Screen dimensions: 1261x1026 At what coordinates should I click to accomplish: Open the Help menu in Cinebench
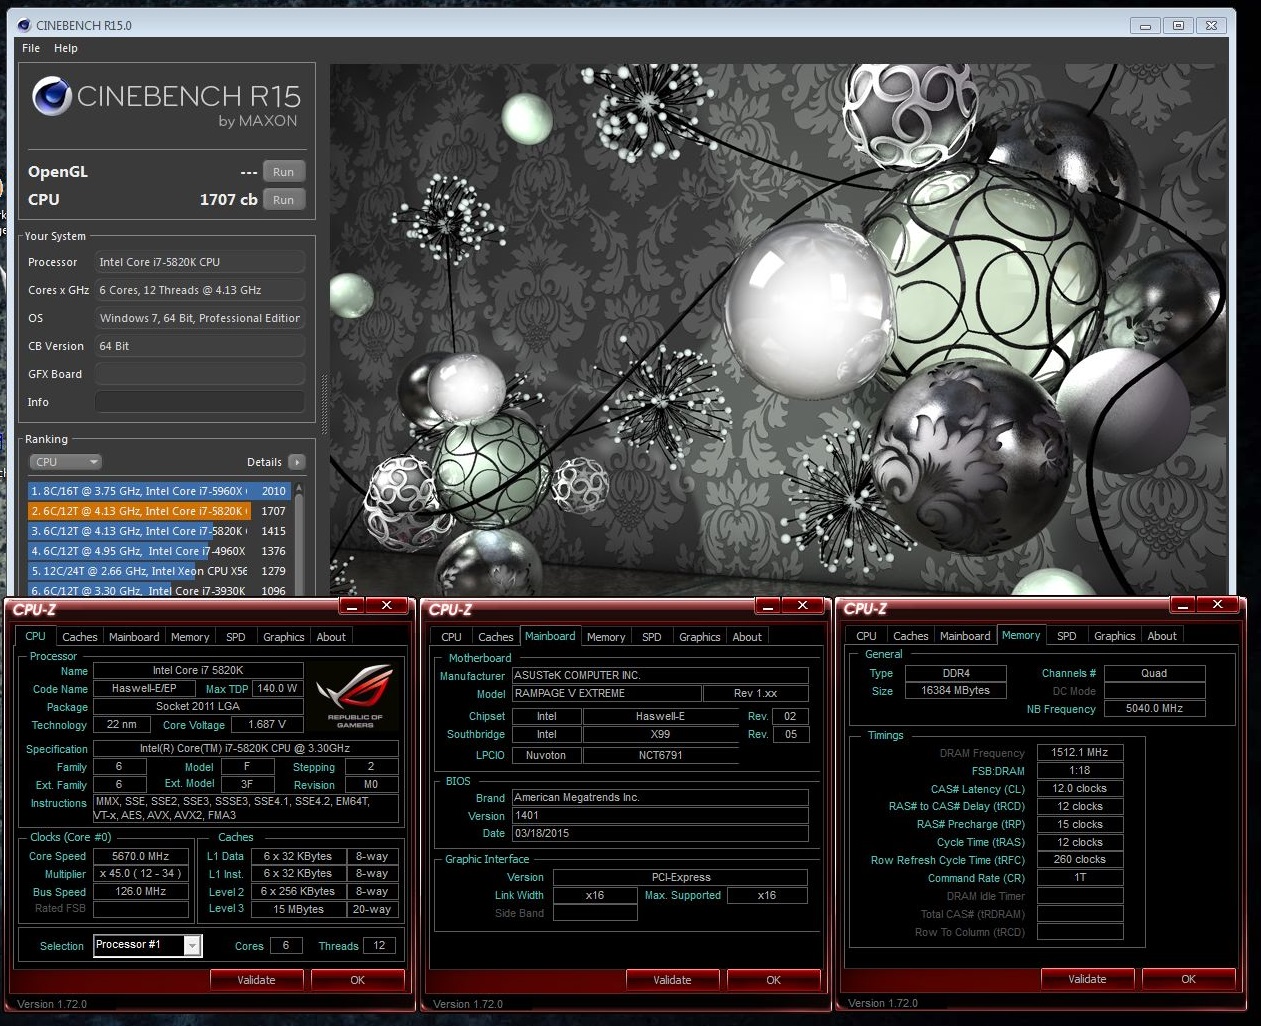coord(66,48)
